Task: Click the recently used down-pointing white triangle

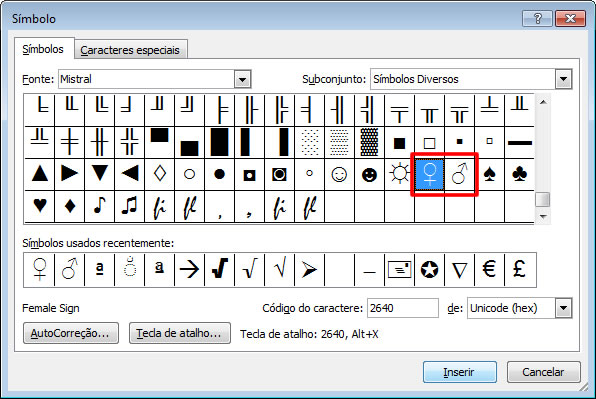Action: [460, 269]
